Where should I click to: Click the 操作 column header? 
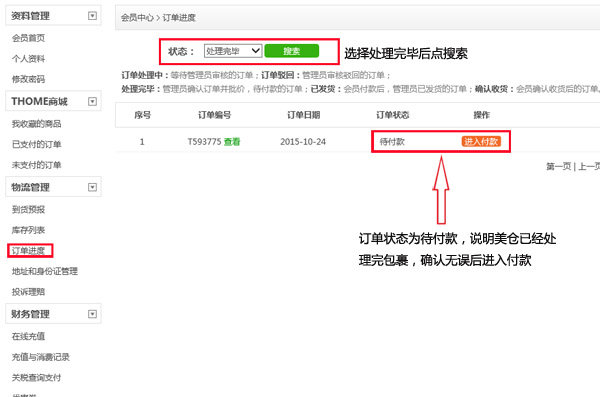click(481, 115)
